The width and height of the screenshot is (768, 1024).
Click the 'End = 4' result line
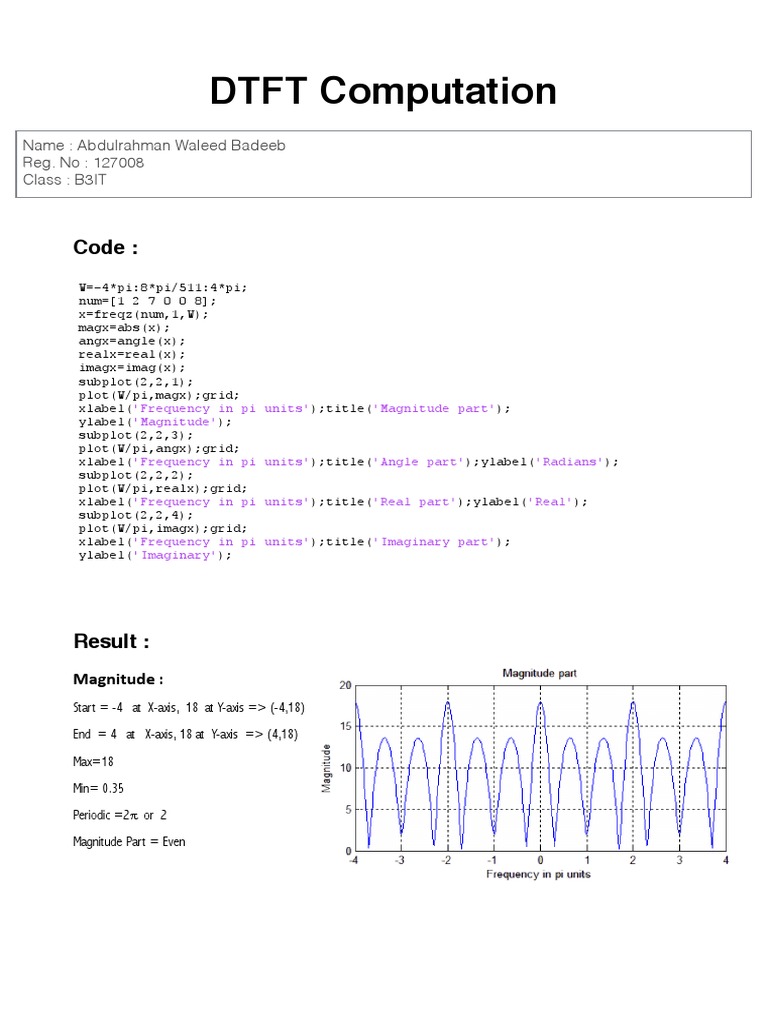[185, 734]
